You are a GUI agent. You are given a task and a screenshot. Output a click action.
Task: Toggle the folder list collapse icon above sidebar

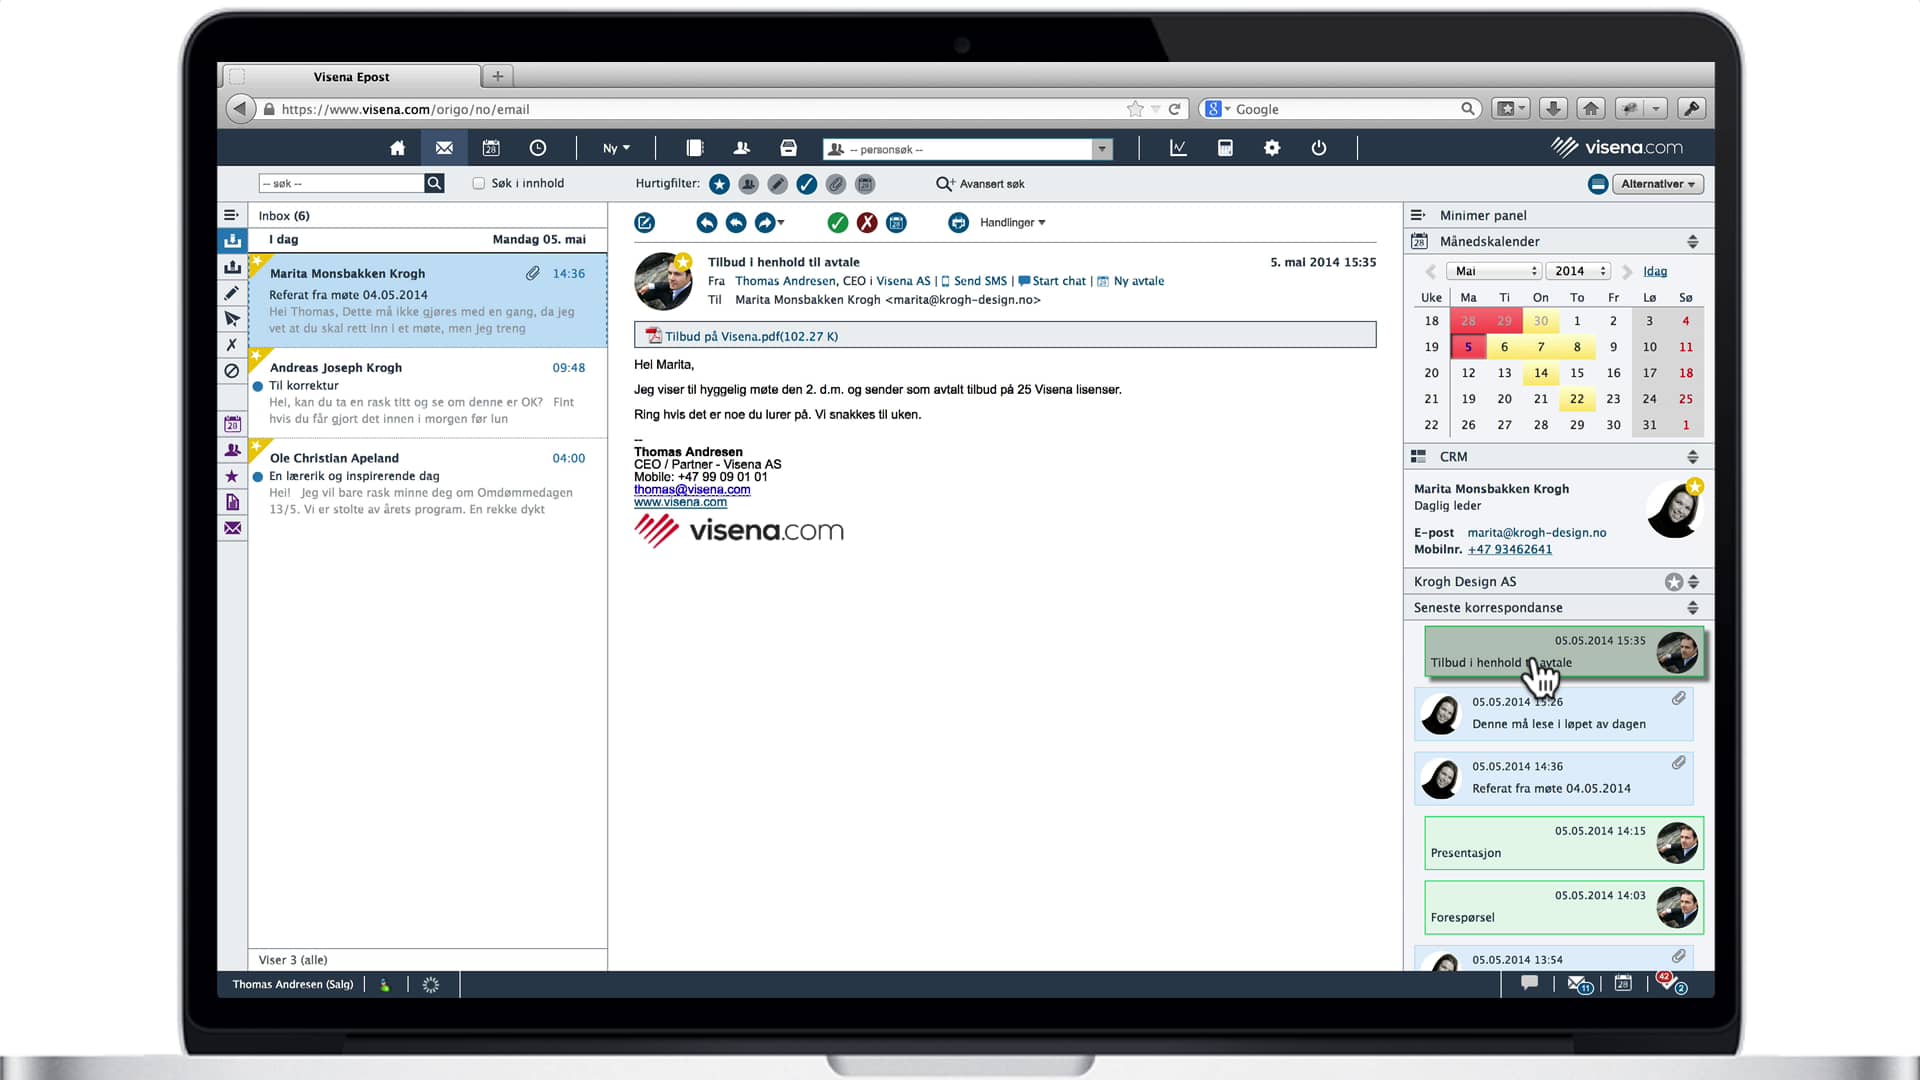click(231, 215)
